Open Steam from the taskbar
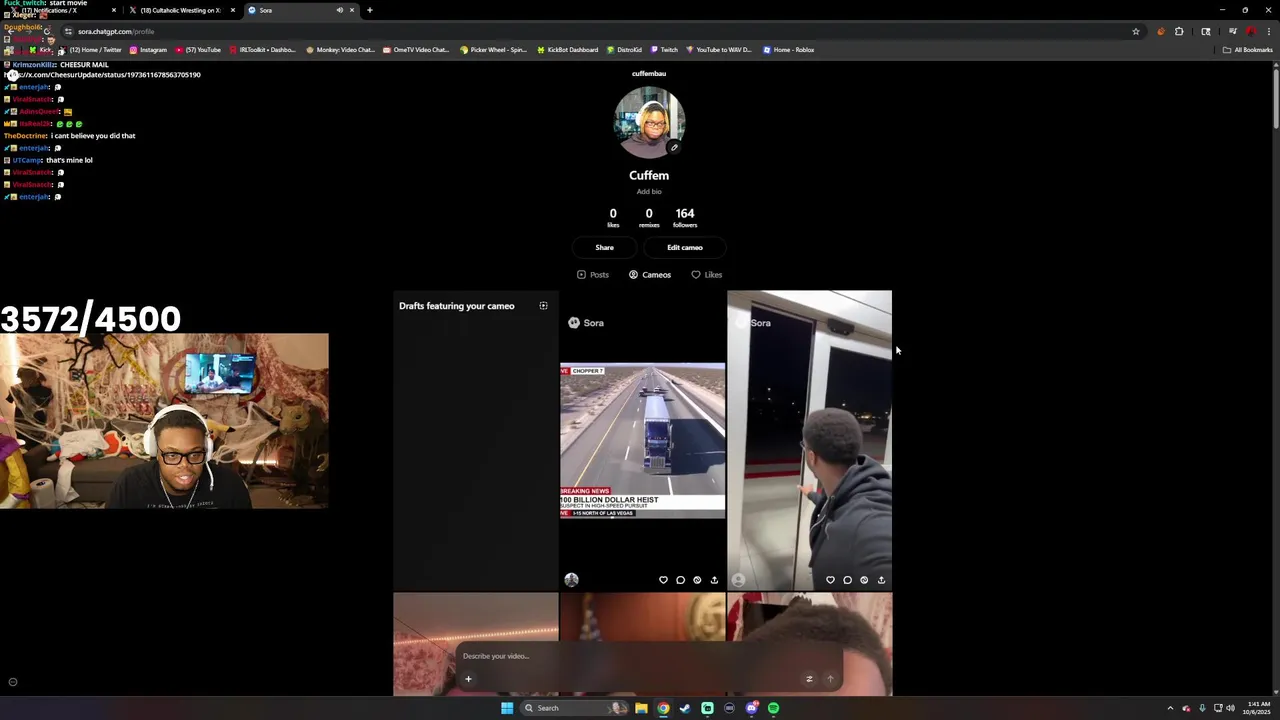1280x720 pixels. pyautogui.click(x=685, y=708)
